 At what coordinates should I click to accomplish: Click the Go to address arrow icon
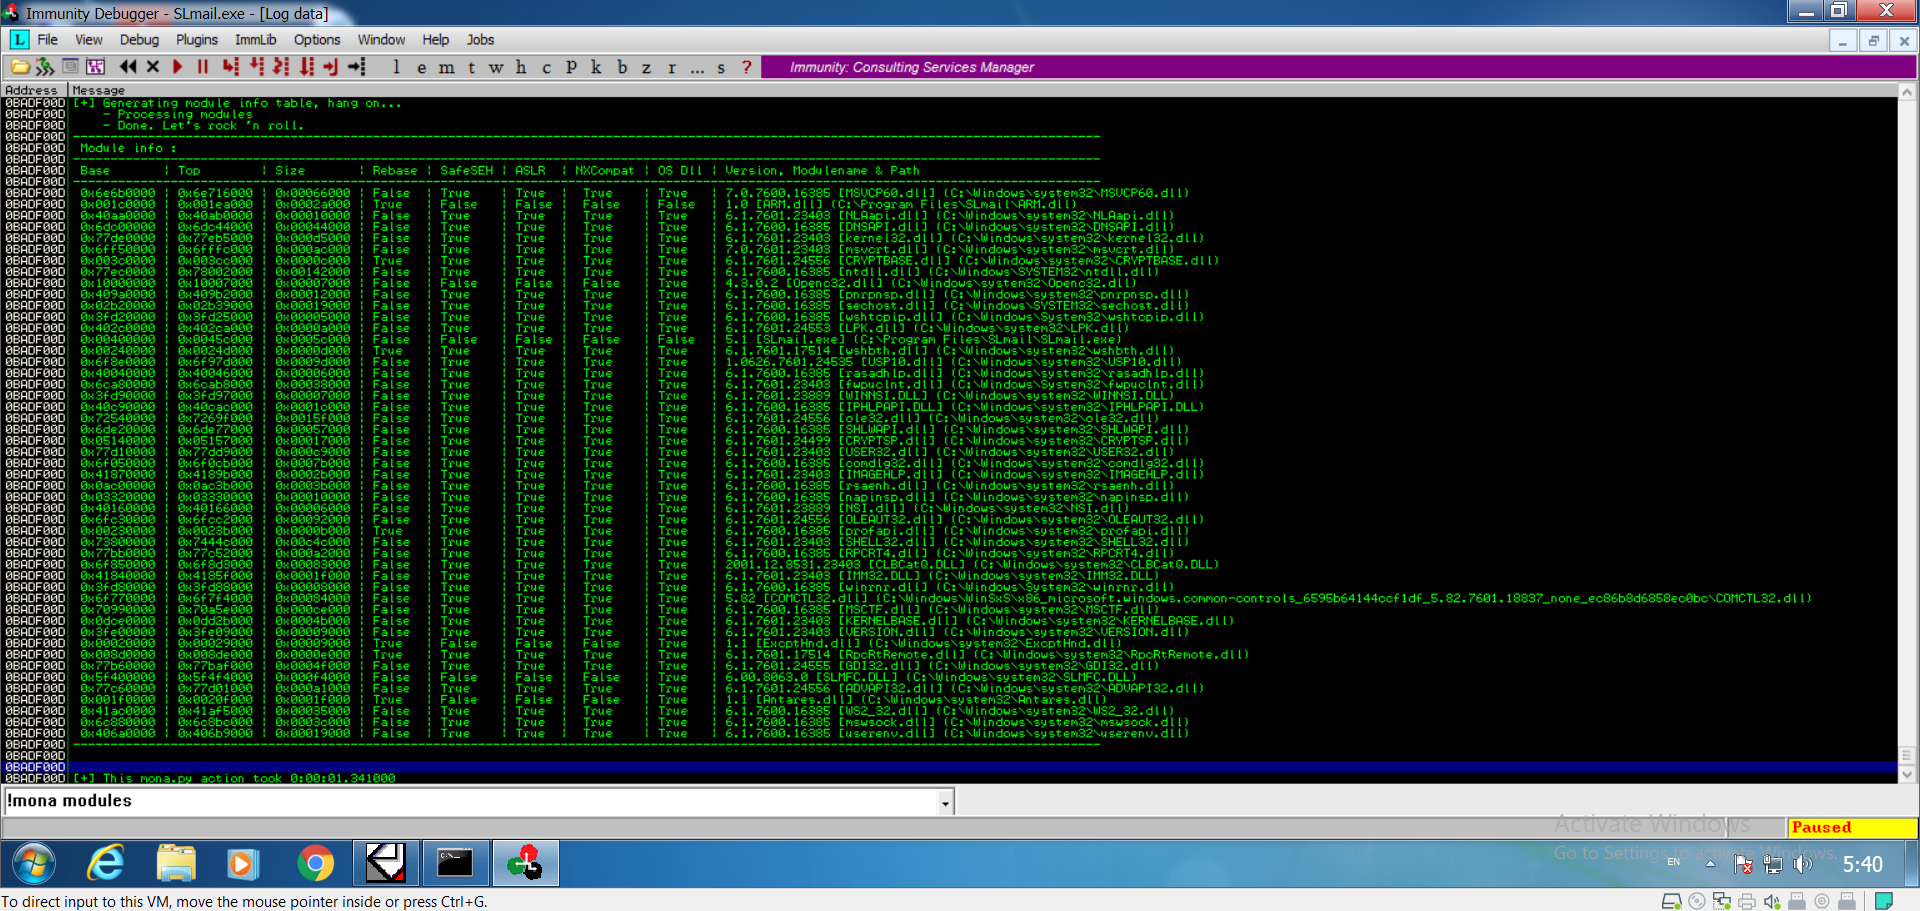pyautogui.click(x=357, y=67)
